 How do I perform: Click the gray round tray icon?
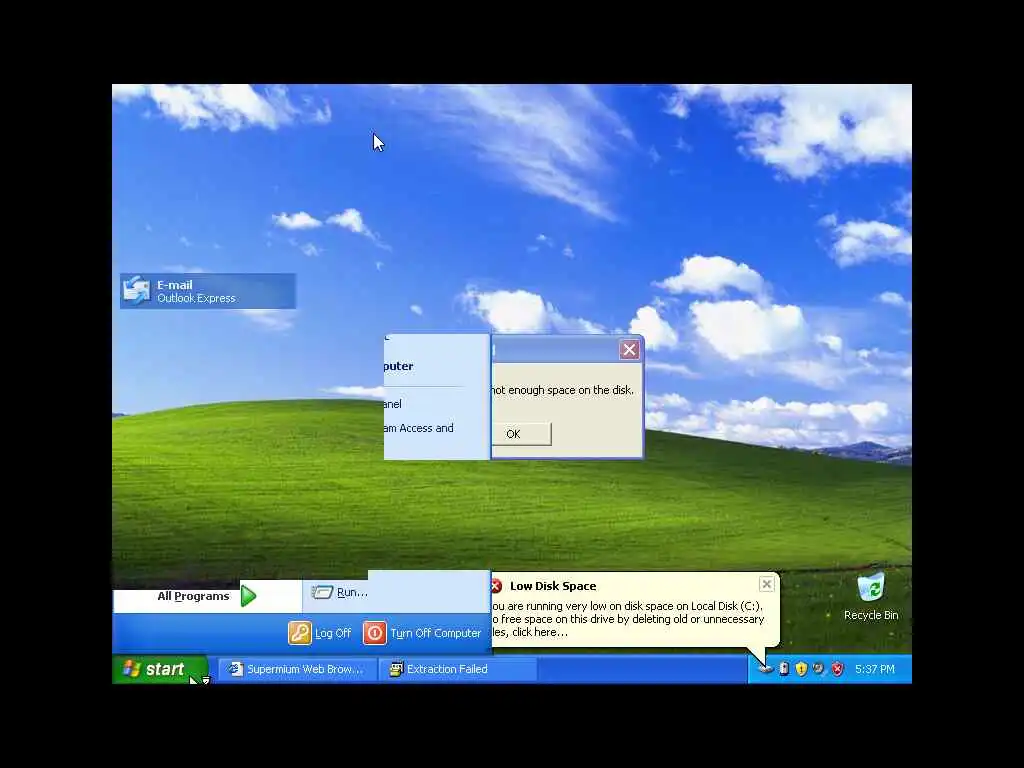click(x=819, y=669)
